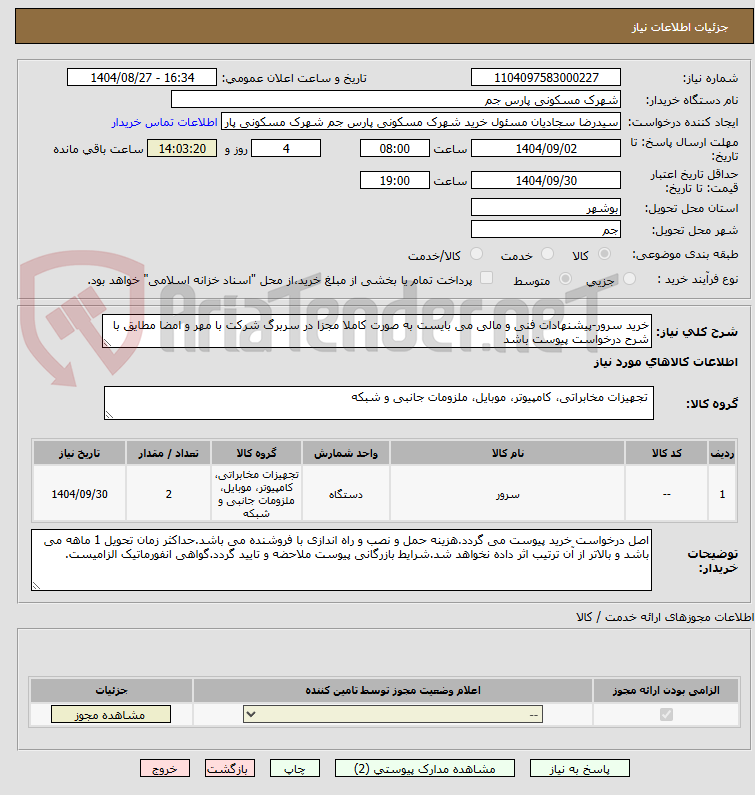Select the کالا/خدمت radio button

coord(476,254)
